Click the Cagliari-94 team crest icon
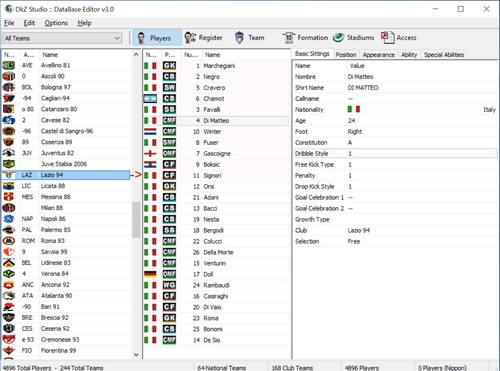This screenshot has height=371, width=500. click(x=9, y=98)
